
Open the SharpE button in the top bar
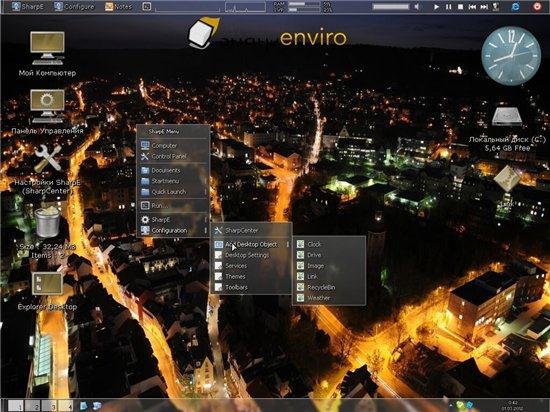28,6
